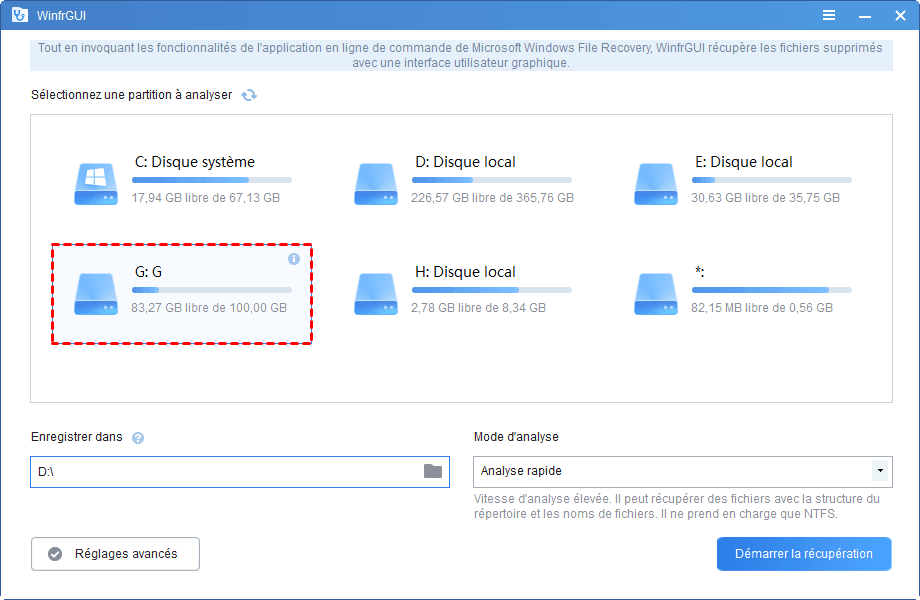Click the H: drive usage bar
This screenshot has width=920, height=600.
[x=492, y=290]
